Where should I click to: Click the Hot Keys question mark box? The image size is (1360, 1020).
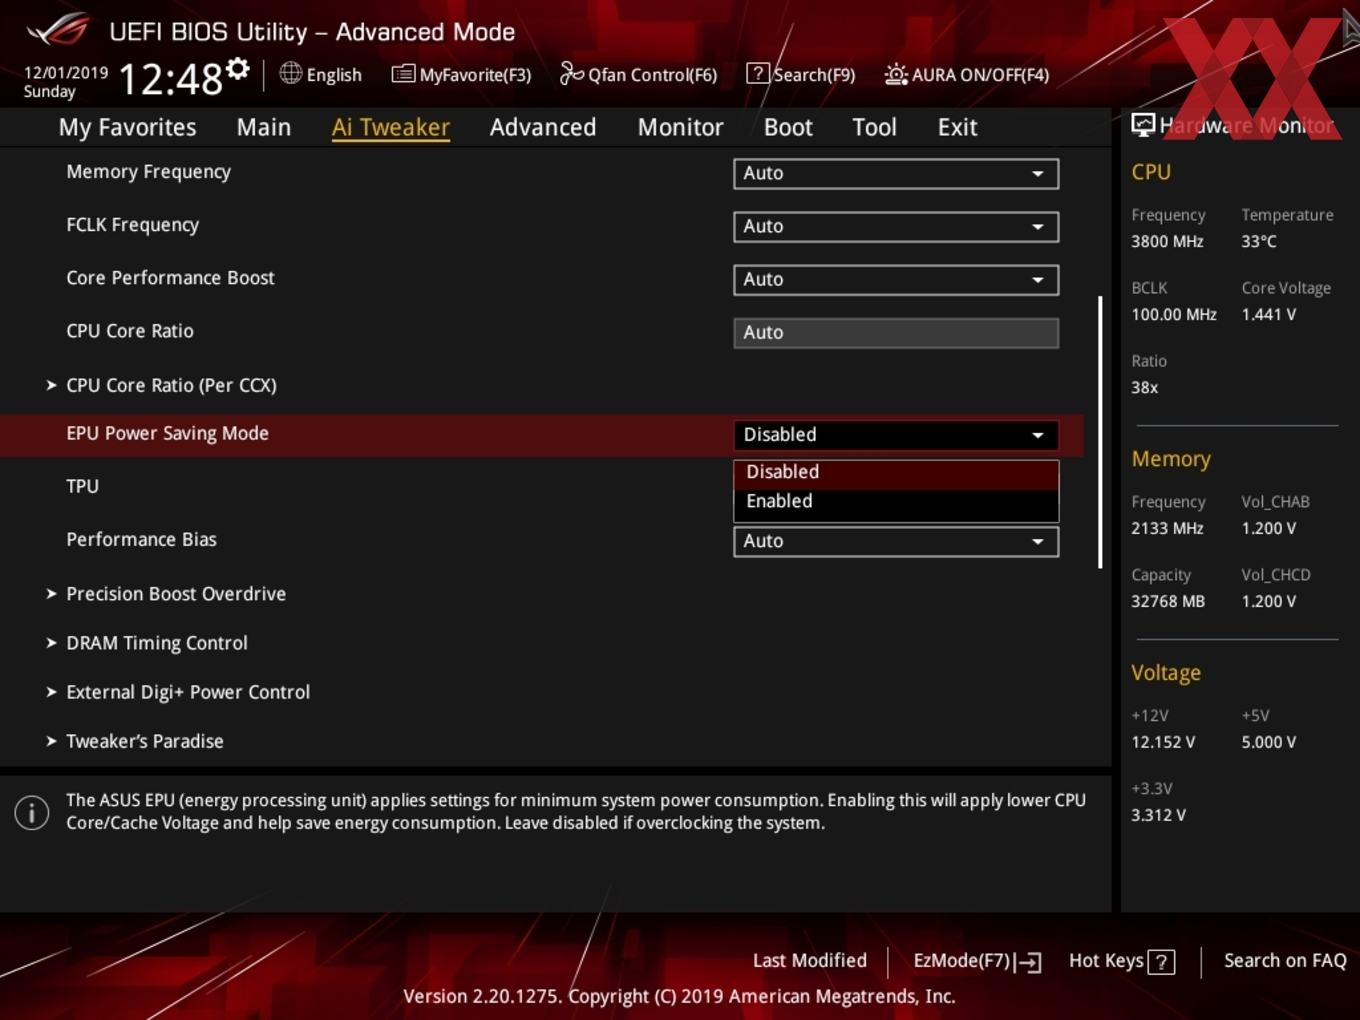(x=1161, y=962)
